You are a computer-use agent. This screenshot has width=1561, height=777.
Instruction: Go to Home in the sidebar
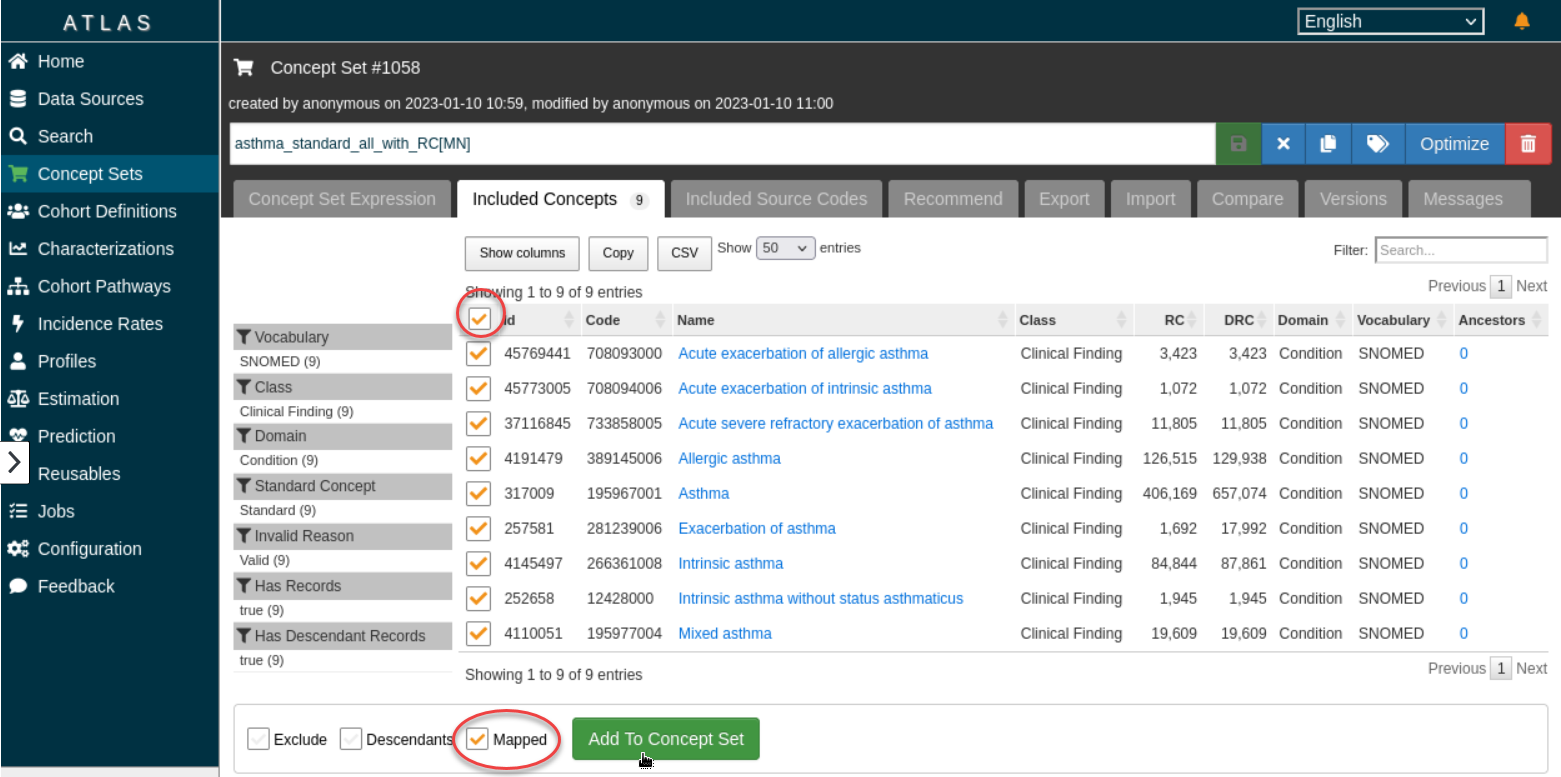point(60,61)
